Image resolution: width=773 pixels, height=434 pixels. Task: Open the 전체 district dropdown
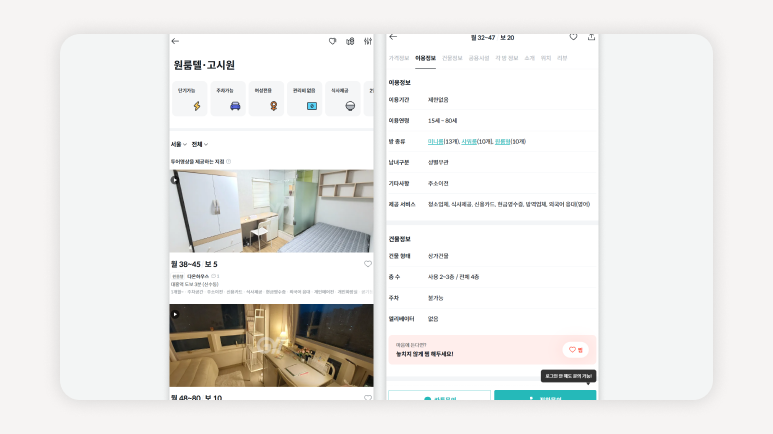(x=200, y=145)
